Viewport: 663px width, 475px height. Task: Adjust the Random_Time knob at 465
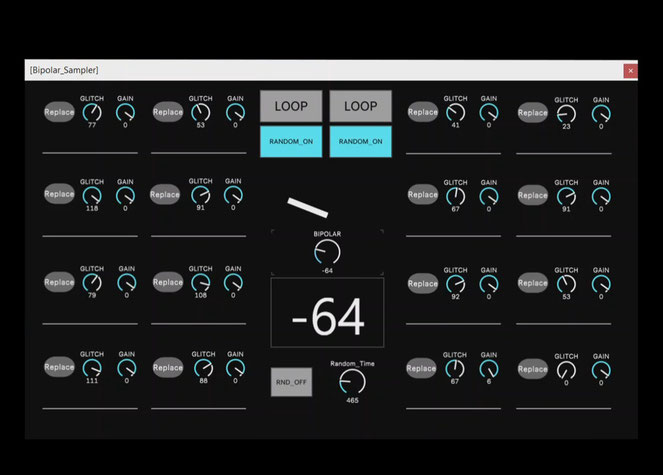pyautogui.click(x=352, y=382)
